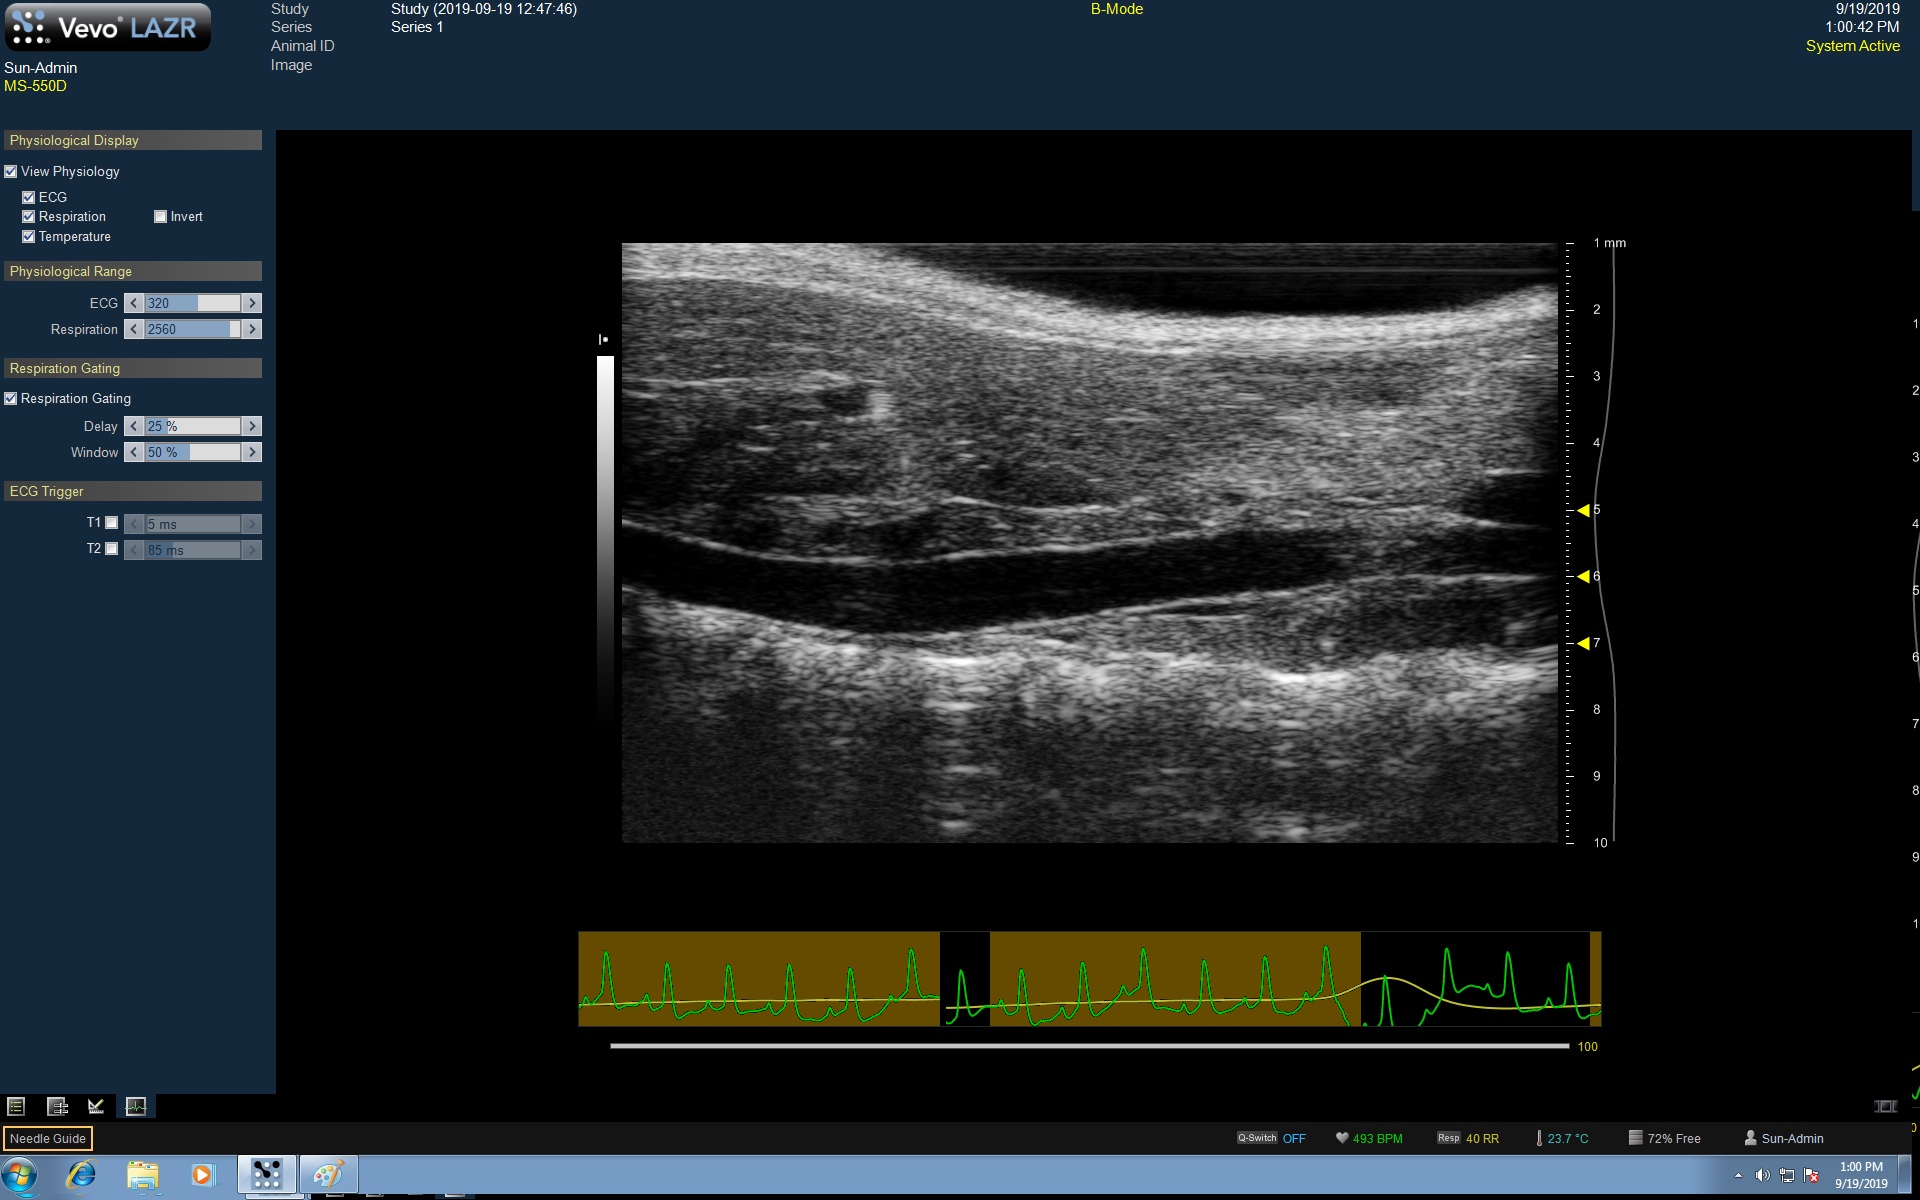Open the physiology ECG panel icon
The height and width of the screenshot is (1200, 1920).
coord(136,1106)
